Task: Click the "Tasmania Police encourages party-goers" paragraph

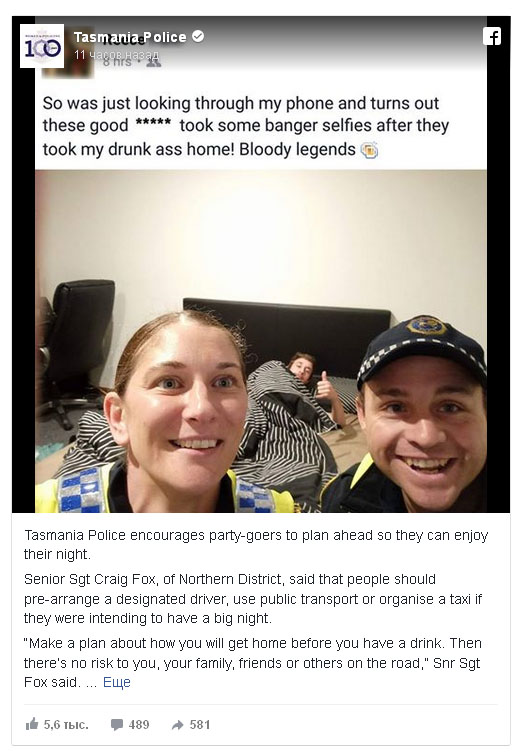Action: (x=256, y=544)
